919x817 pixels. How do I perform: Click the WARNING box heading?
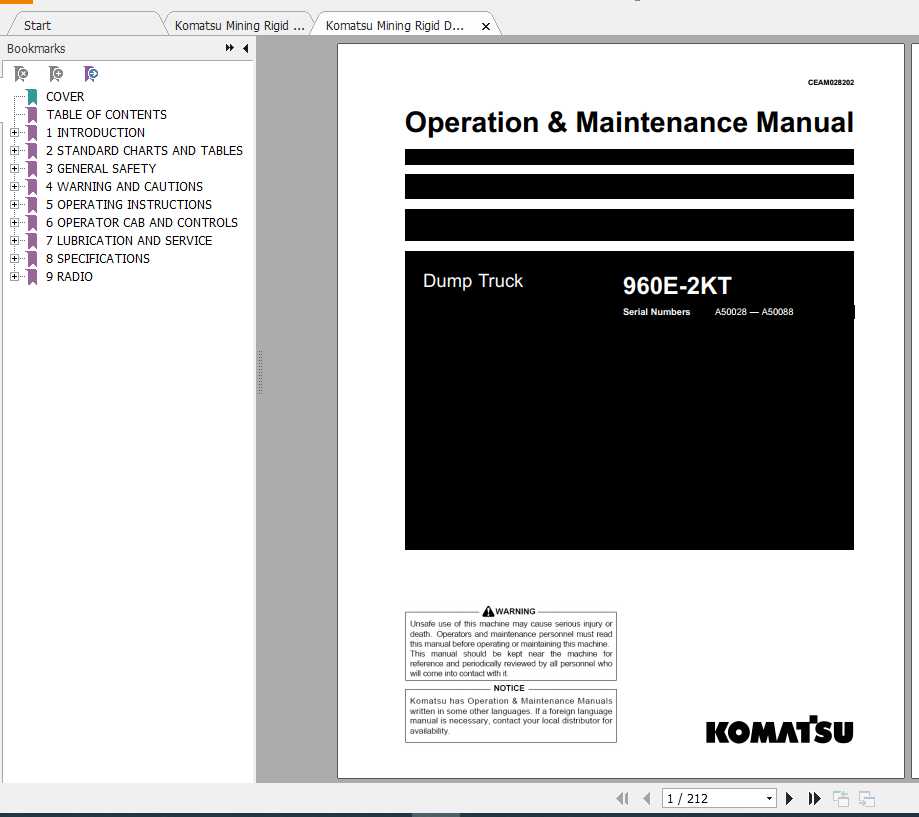tap(509, 611)
